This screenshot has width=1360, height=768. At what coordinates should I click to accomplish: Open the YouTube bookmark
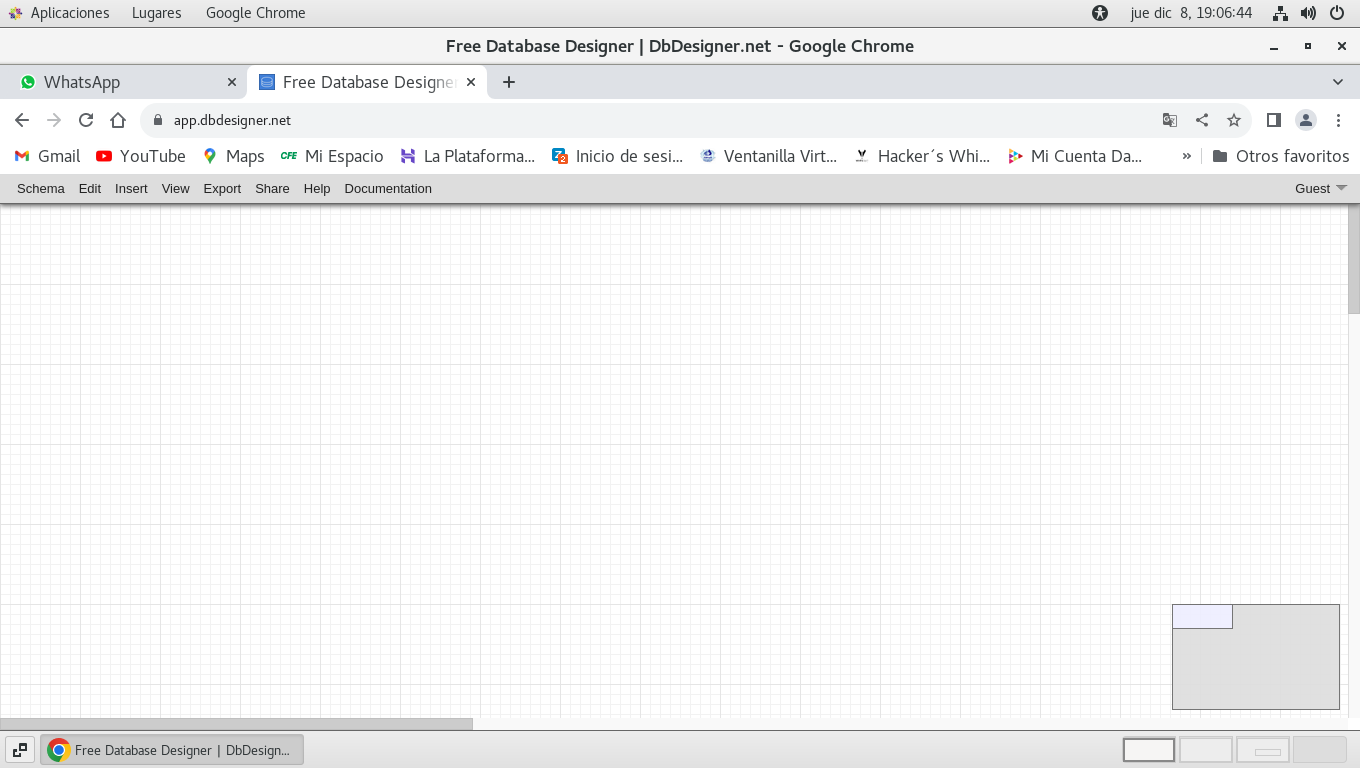point(141,156)
